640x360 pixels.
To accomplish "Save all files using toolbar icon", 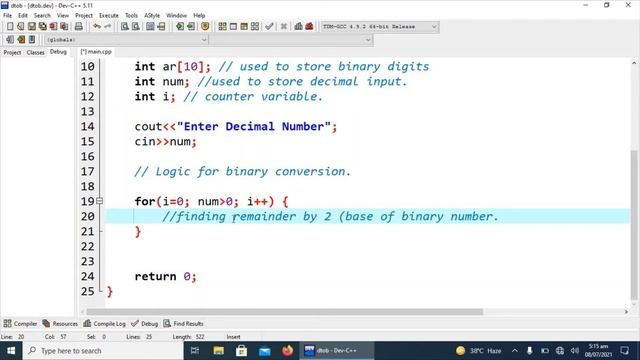I will [42, 27].
